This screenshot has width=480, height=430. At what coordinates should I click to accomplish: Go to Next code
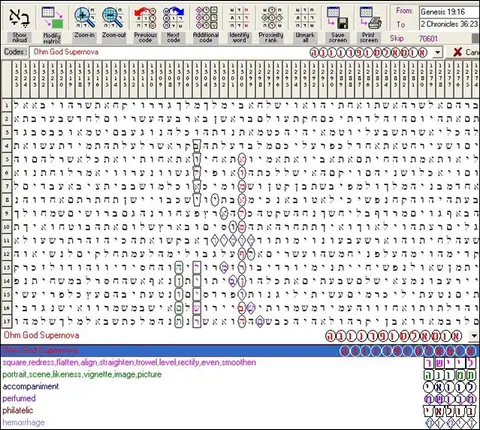(173, 18)
